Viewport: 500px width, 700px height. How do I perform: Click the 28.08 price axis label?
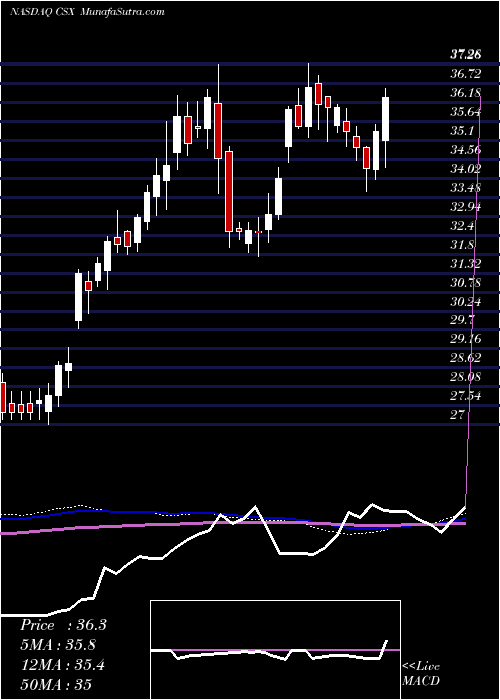point(465,378)
